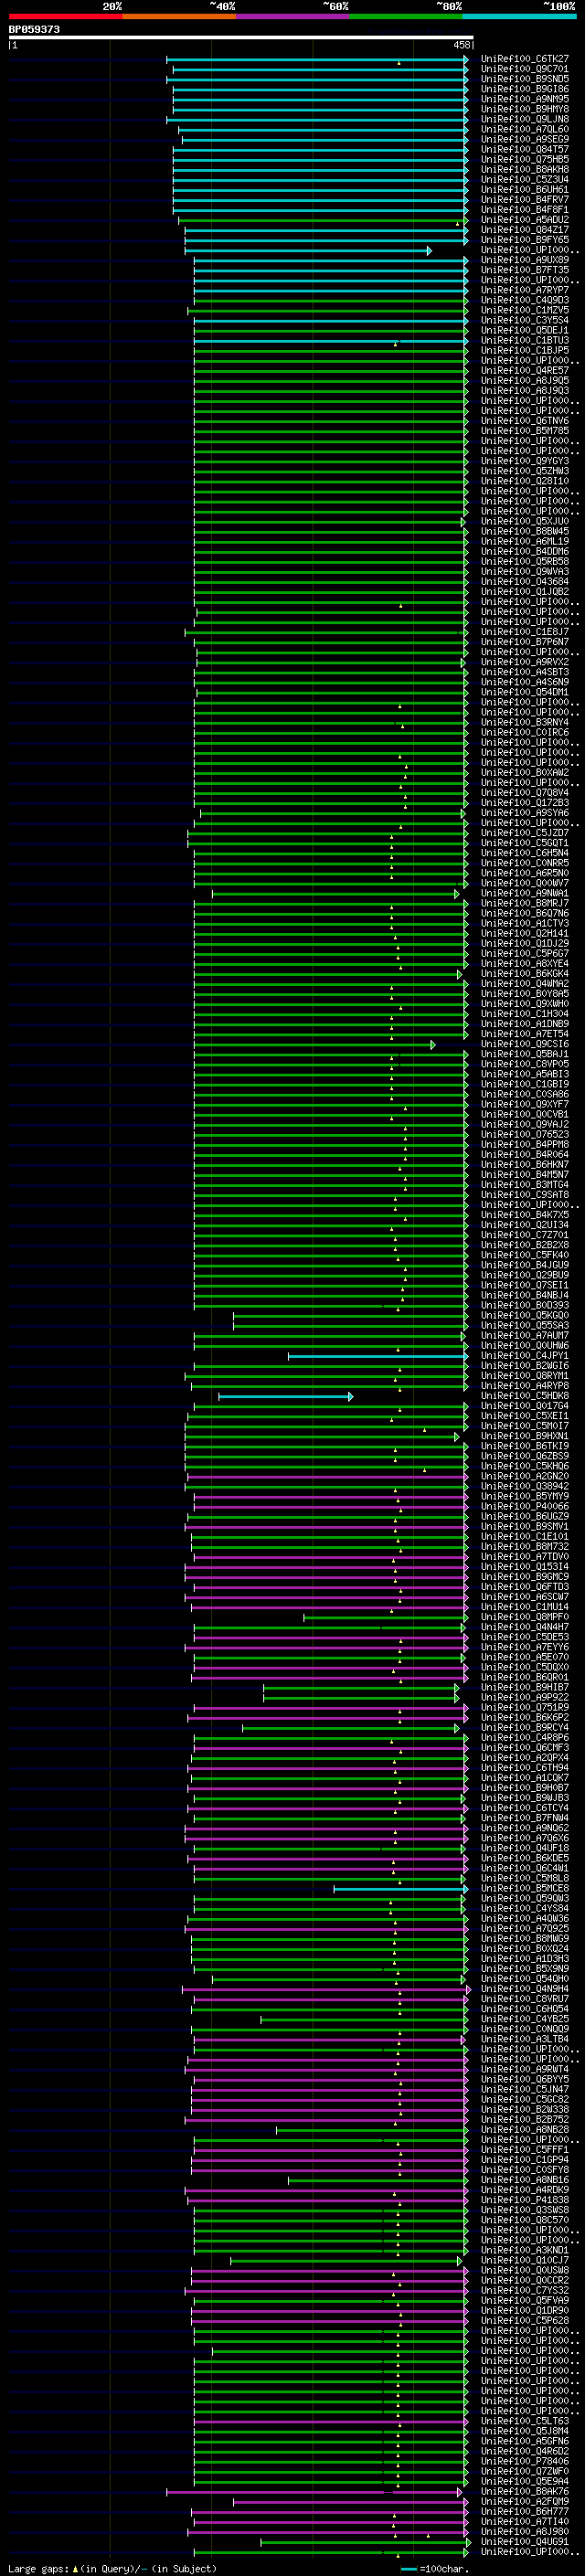Select the BP059373 query label
Screen dimensions: 585x2576
[34, 30]
